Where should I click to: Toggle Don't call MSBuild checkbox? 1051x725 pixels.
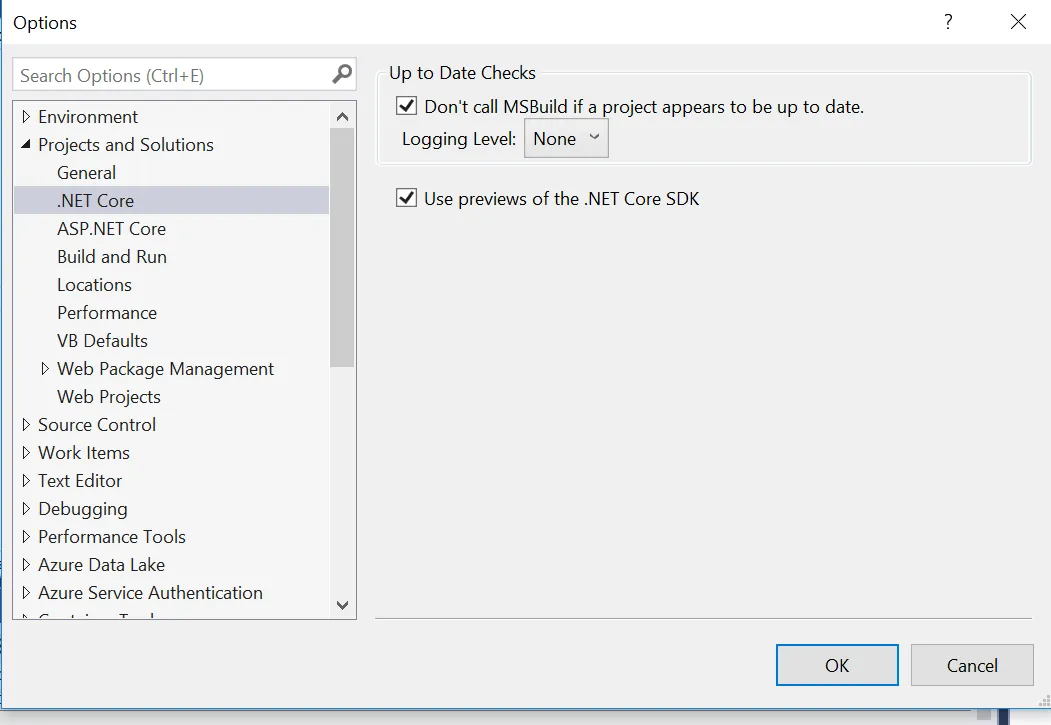click(x=407, y=106)
